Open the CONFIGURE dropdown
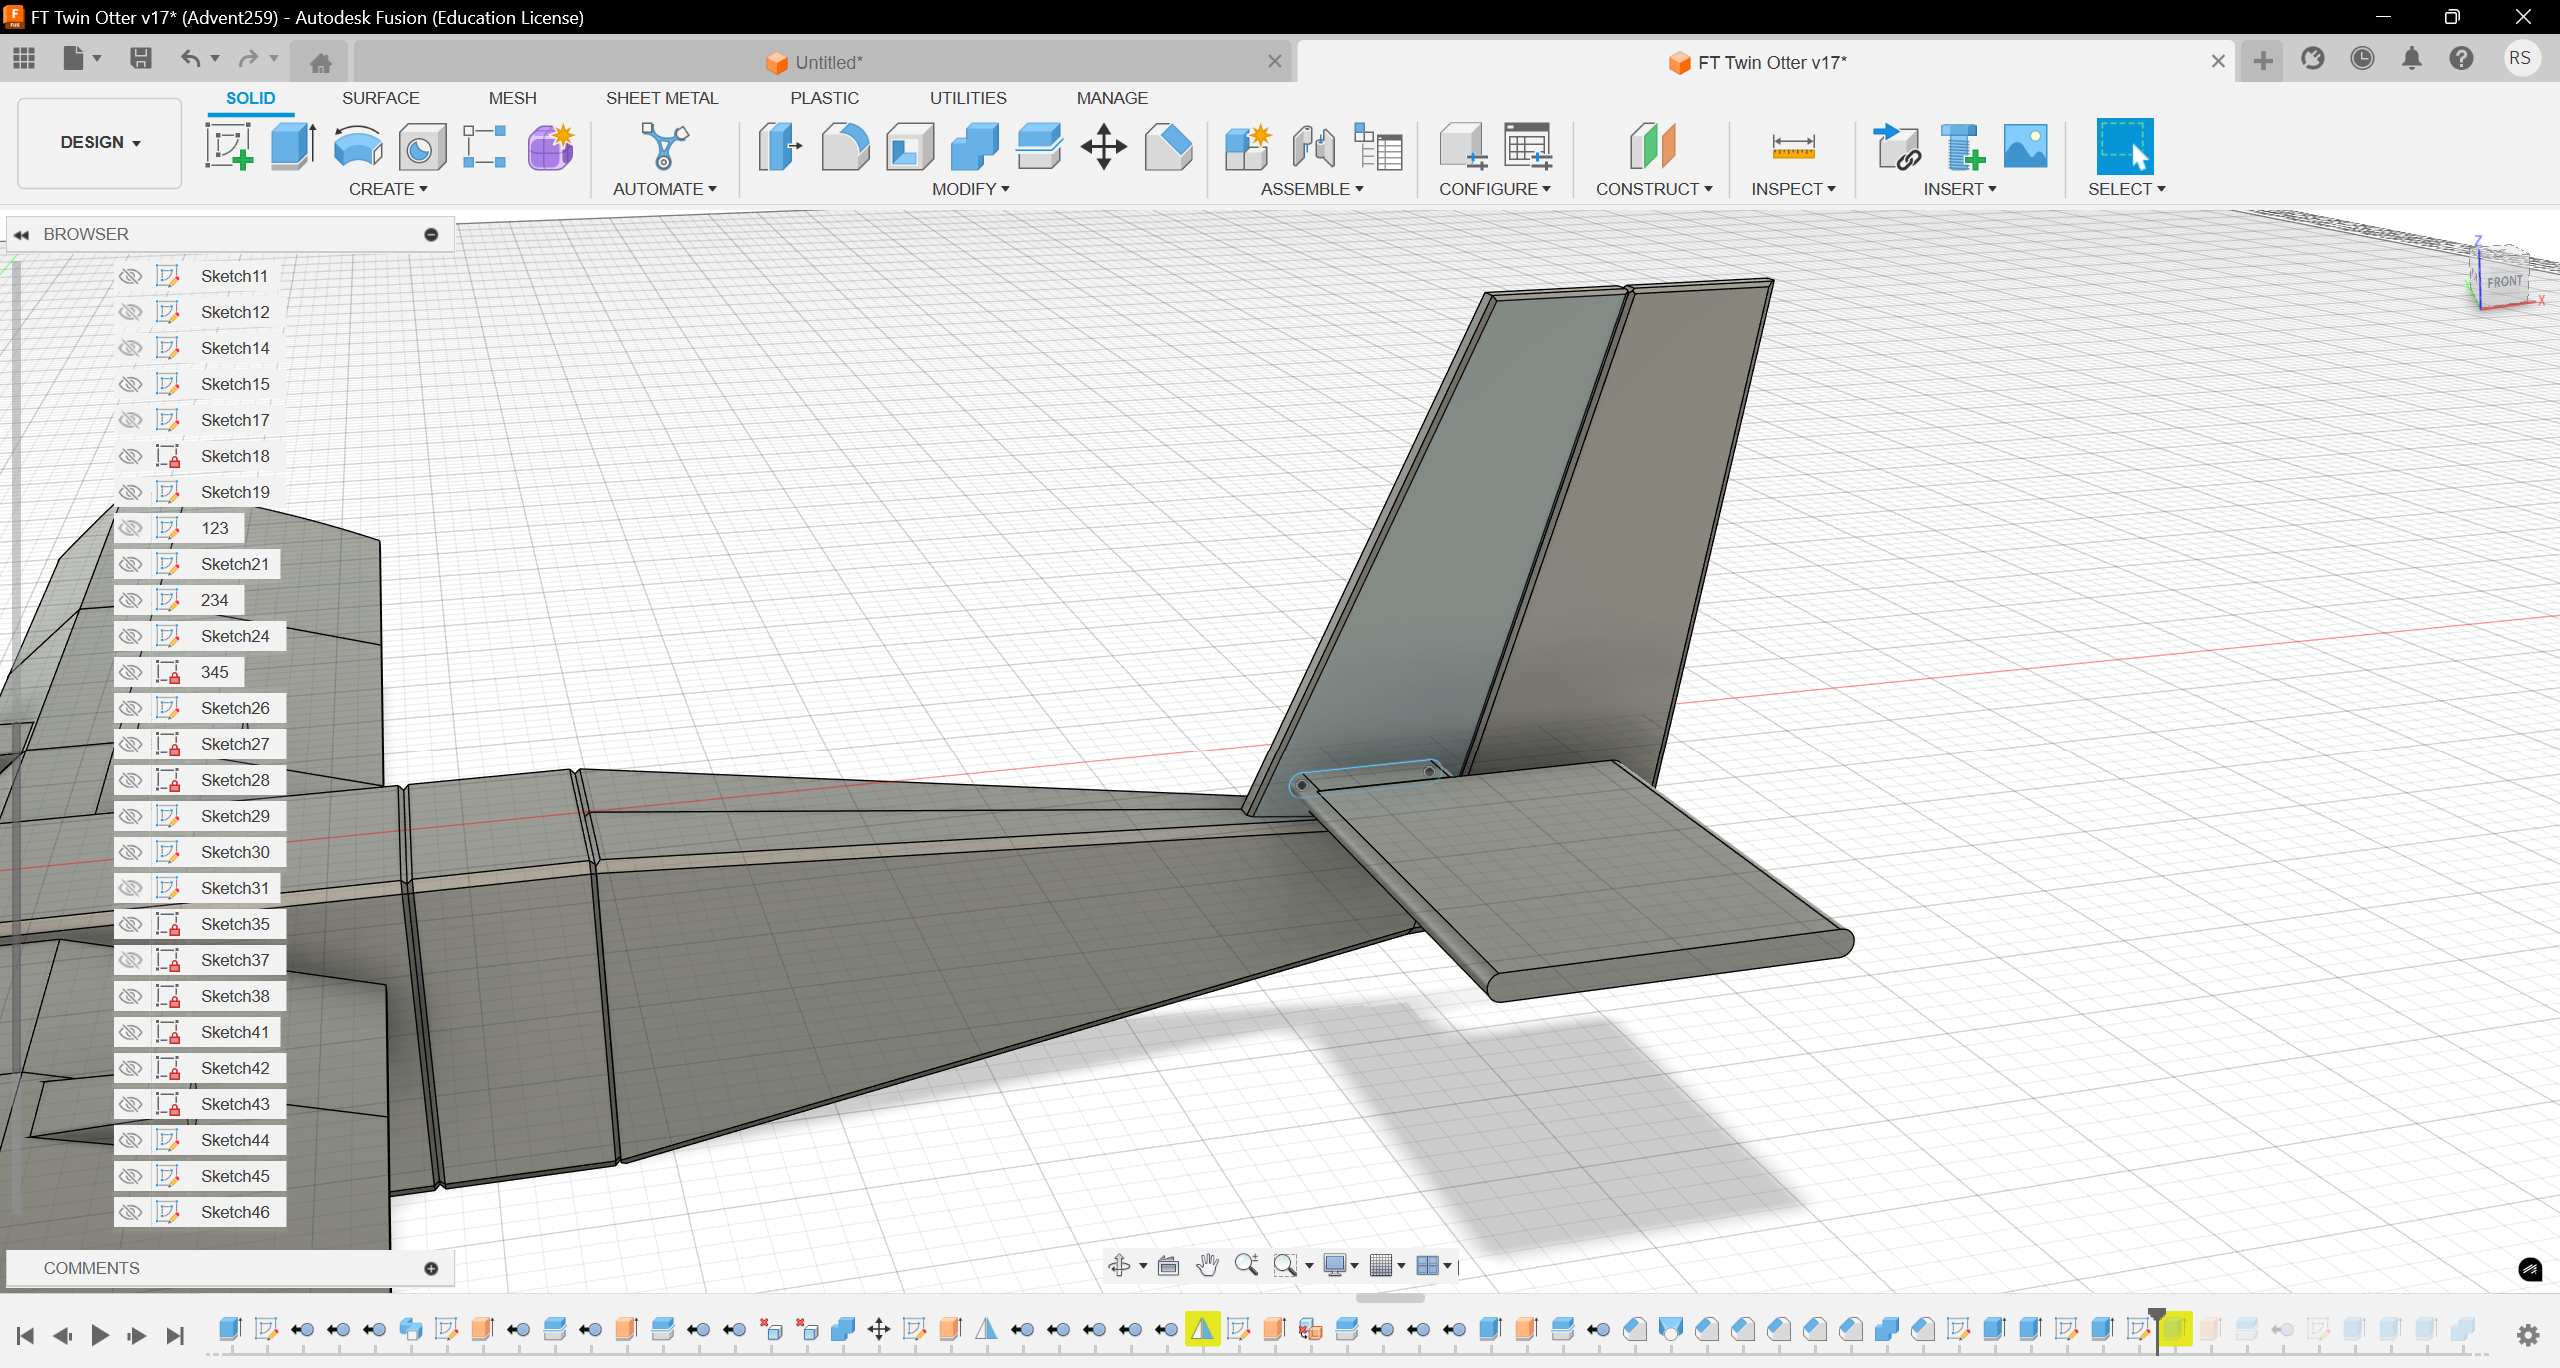The image size is (2560, 1368). [x=1494, y=189]
